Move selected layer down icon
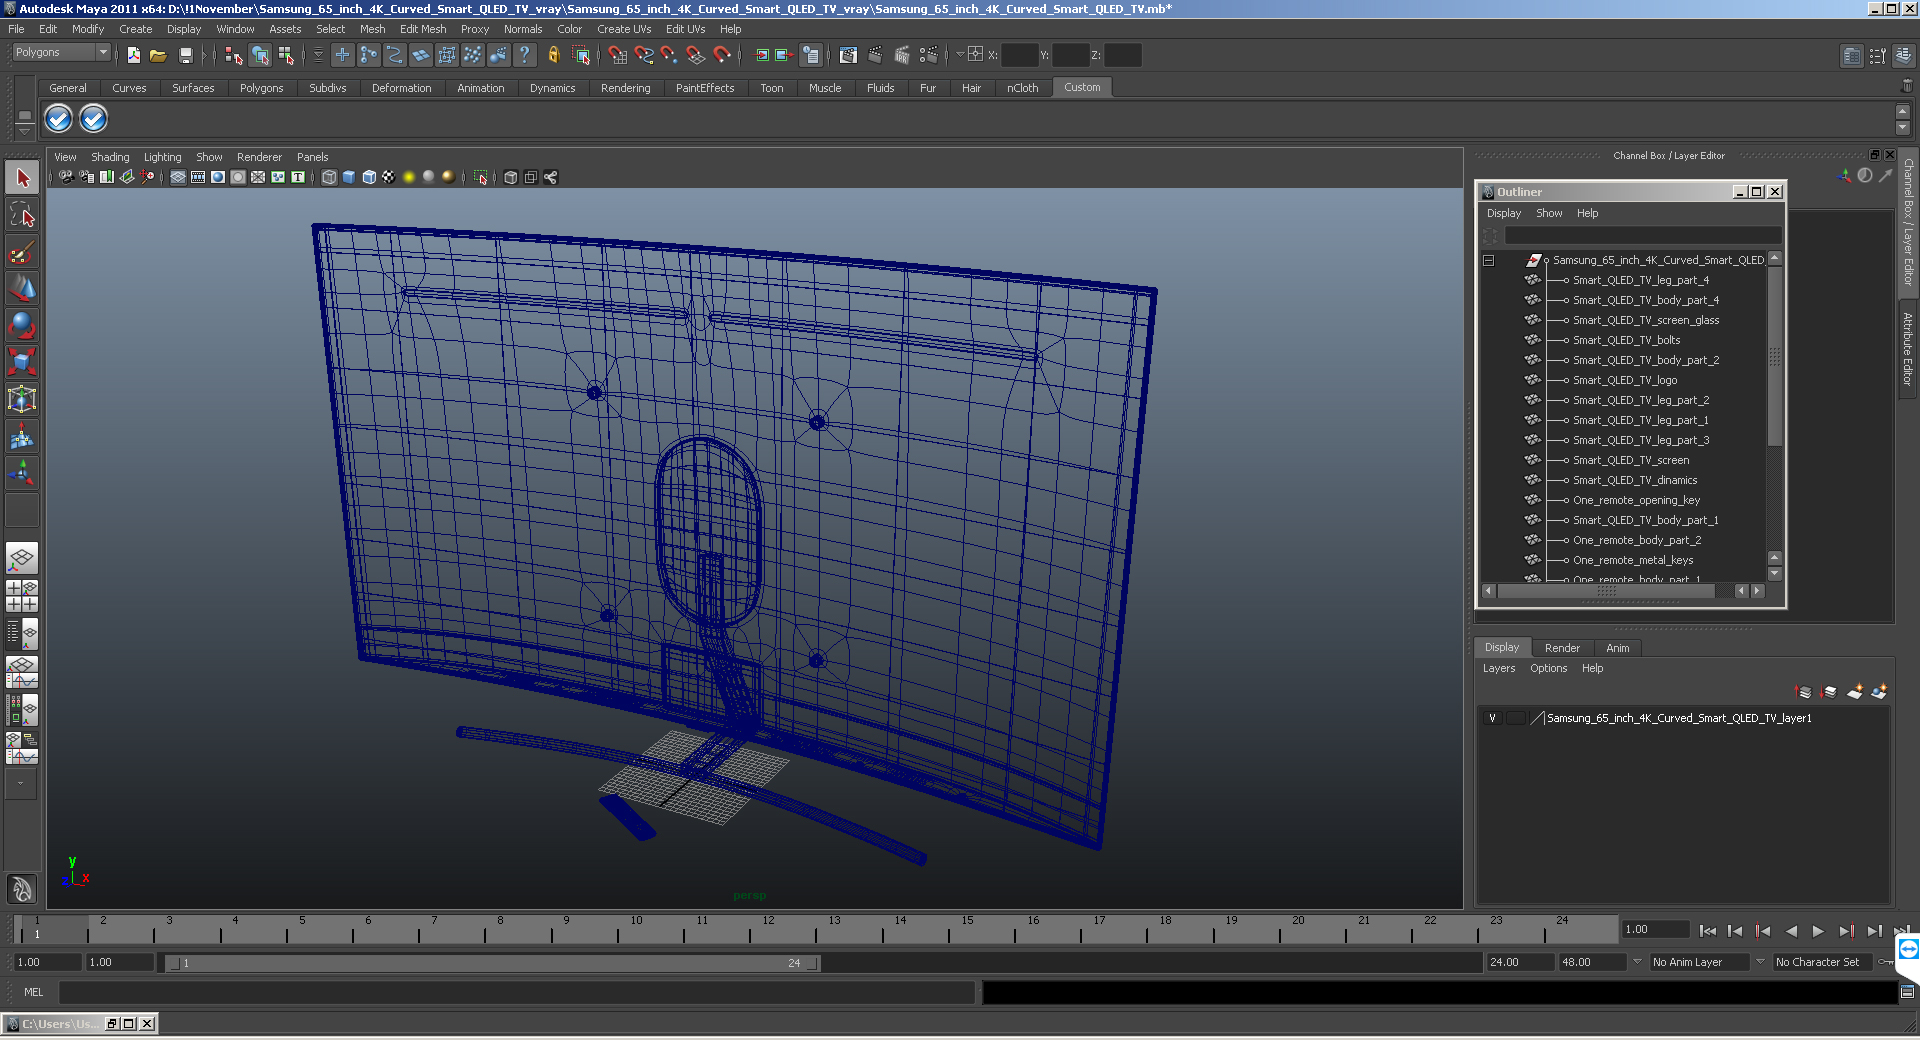 [1829, 691]
